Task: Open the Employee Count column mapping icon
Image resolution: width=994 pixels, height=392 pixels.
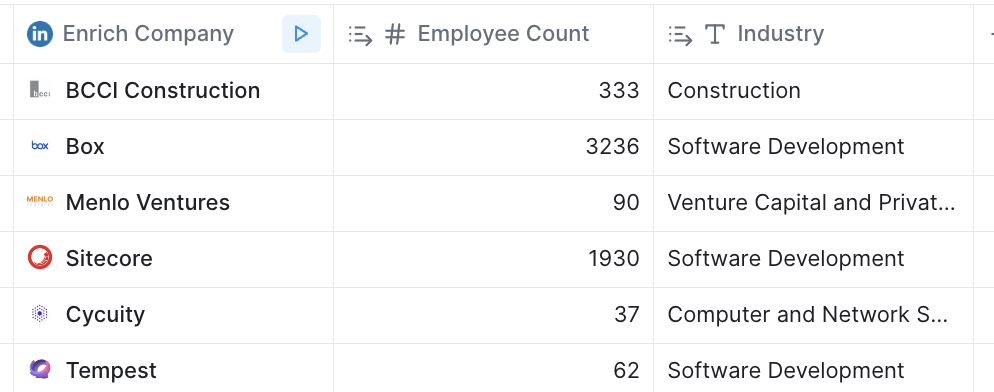Action: [x=360, y=34]
